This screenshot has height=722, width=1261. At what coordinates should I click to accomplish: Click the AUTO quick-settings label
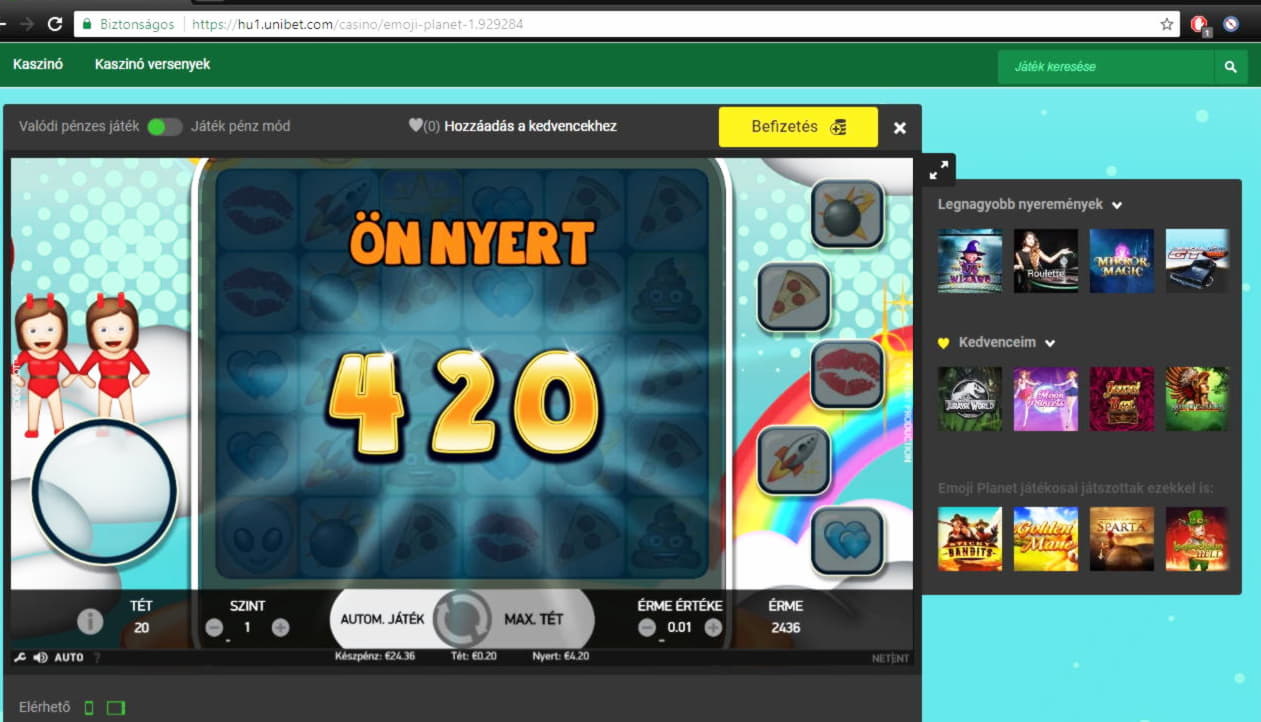(69, 657)
